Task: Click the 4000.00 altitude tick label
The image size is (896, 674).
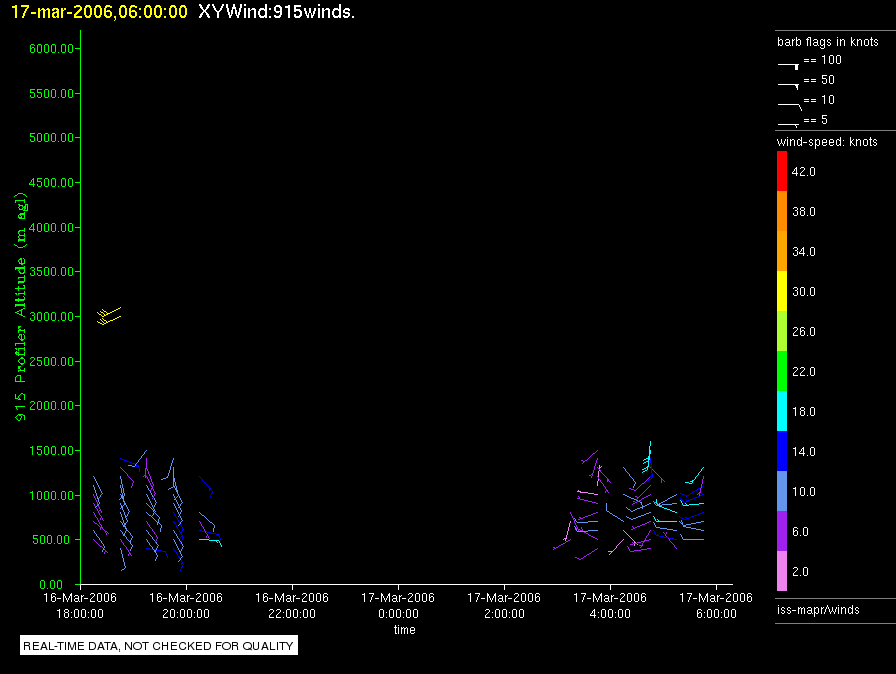Action: 51,227
